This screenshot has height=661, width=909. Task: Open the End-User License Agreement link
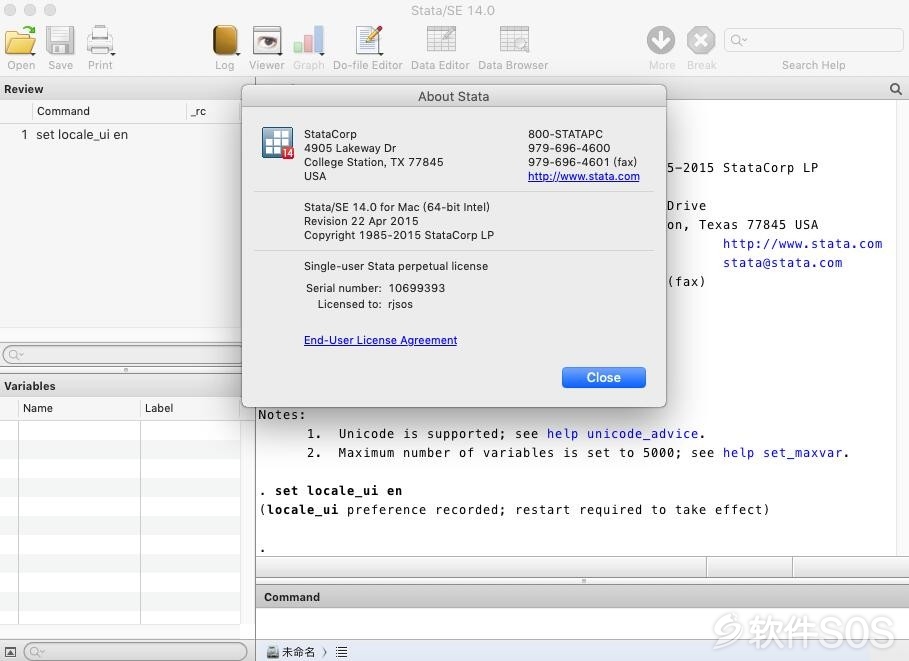click(380, 340)
